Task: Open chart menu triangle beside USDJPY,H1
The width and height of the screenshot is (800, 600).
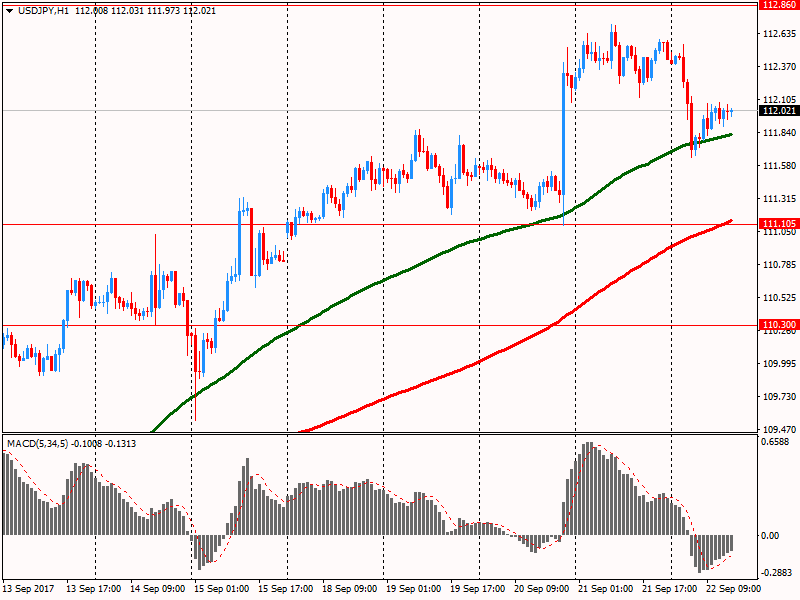Action: pyautogui.click(x=9, y=11)
